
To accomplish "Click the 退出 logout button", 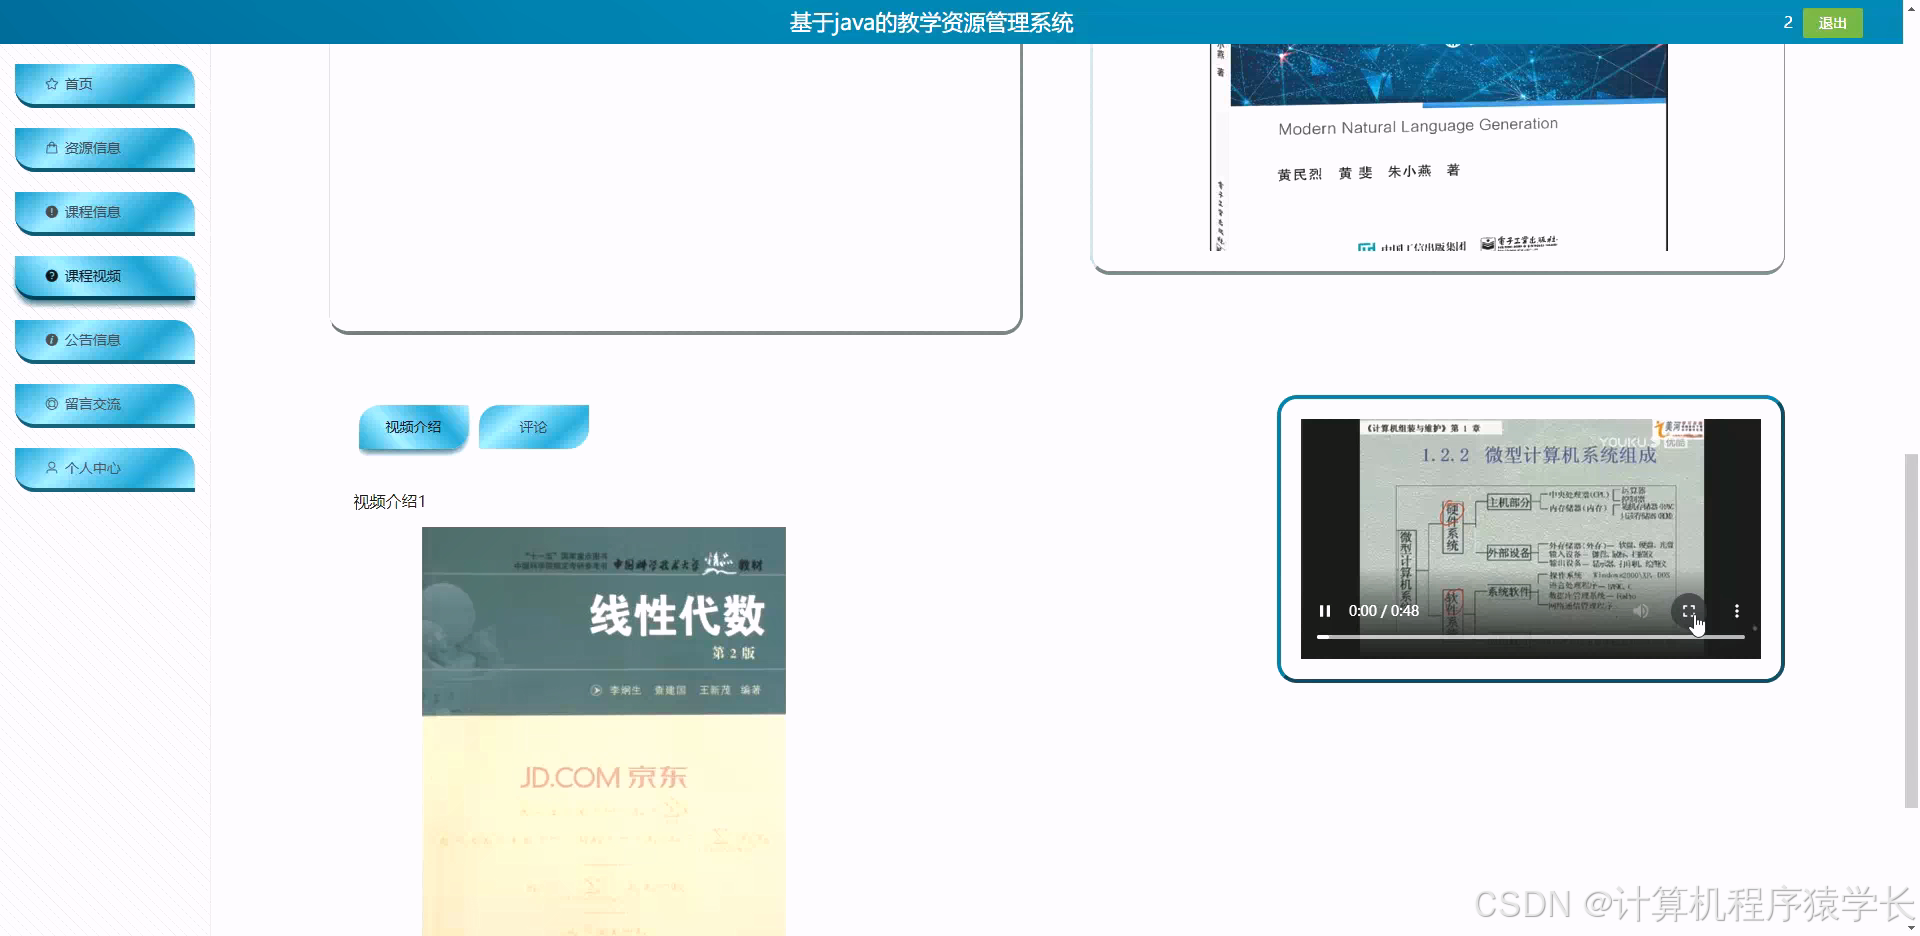I will point(1832,22).
